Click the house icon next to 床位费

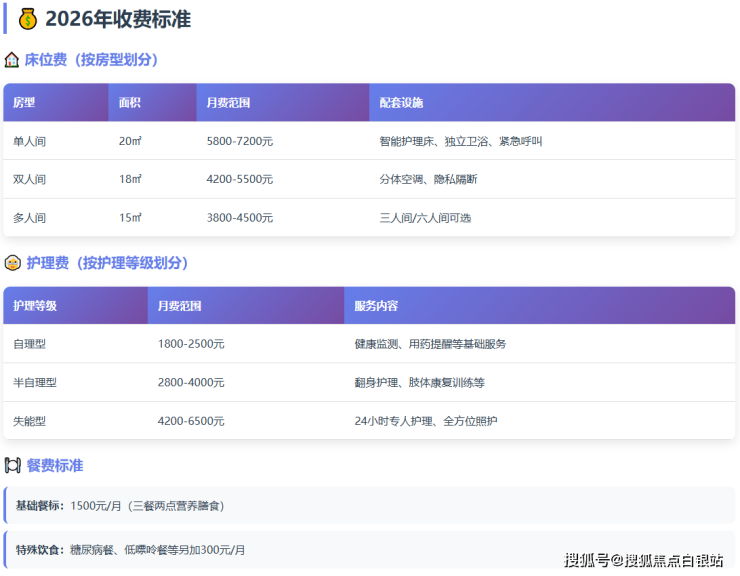(x=12, y=60)
